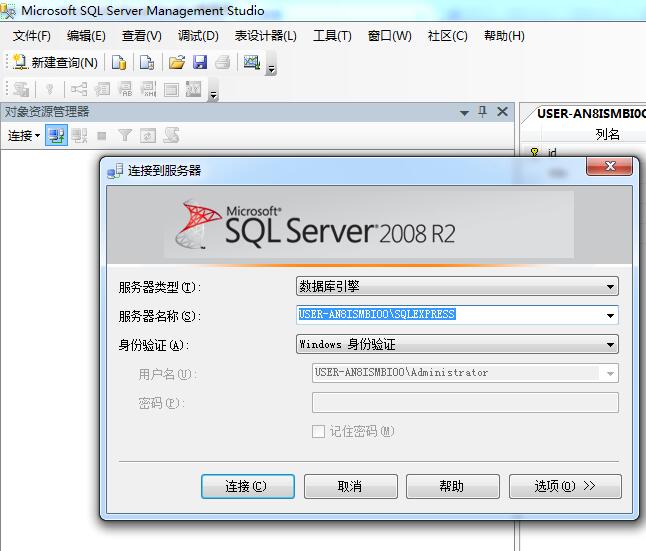Click the 取消 button
This screenshot has height=551, width=646.
[x=351, y=486]
